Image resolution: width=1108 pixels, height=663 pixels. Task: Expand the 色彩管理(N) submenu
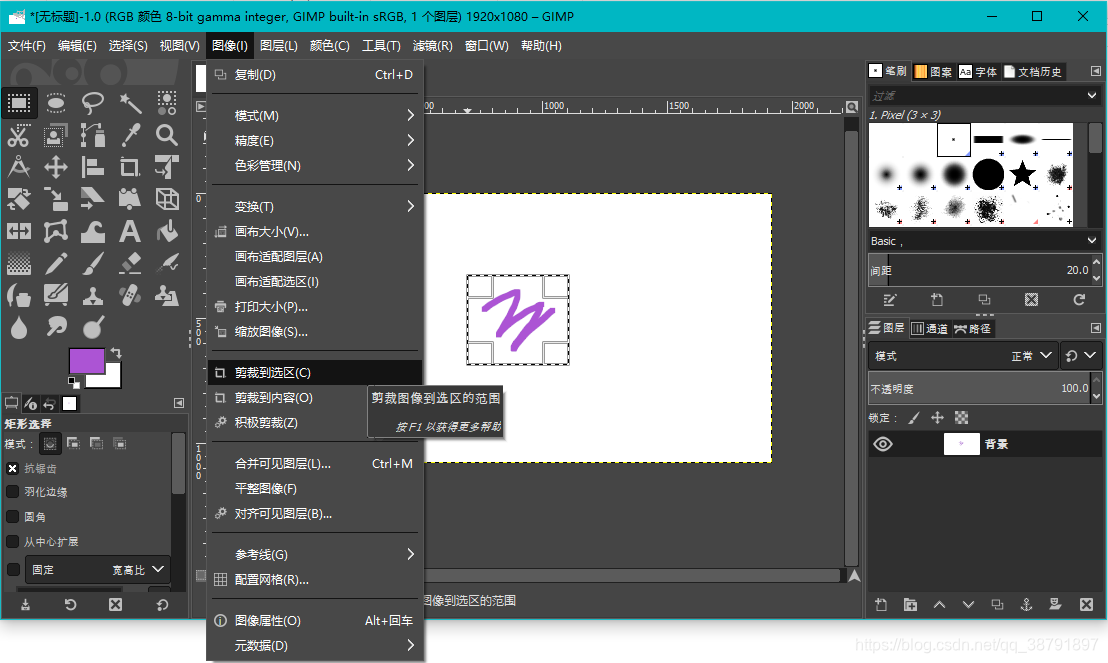(315, 165)
